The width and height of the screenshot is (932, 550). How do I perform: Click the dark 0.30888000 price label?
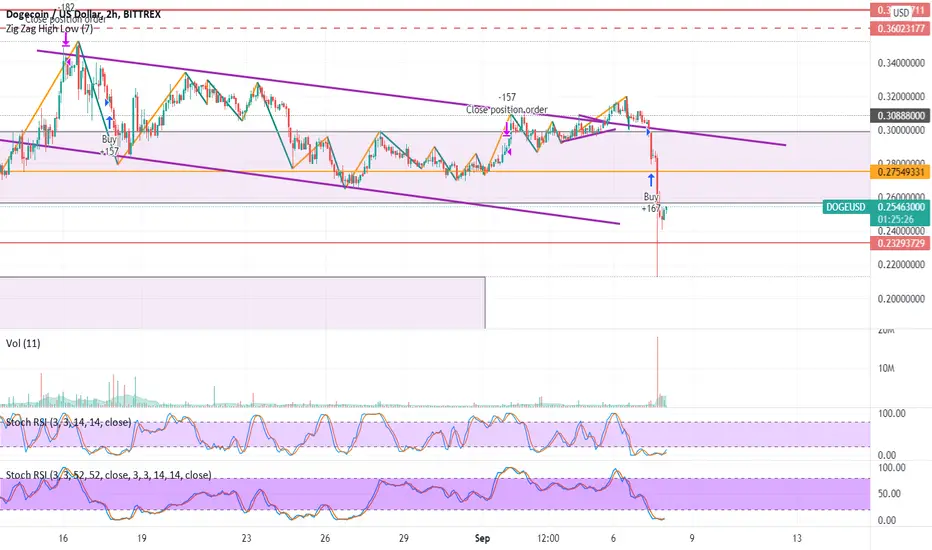[899, 116]
